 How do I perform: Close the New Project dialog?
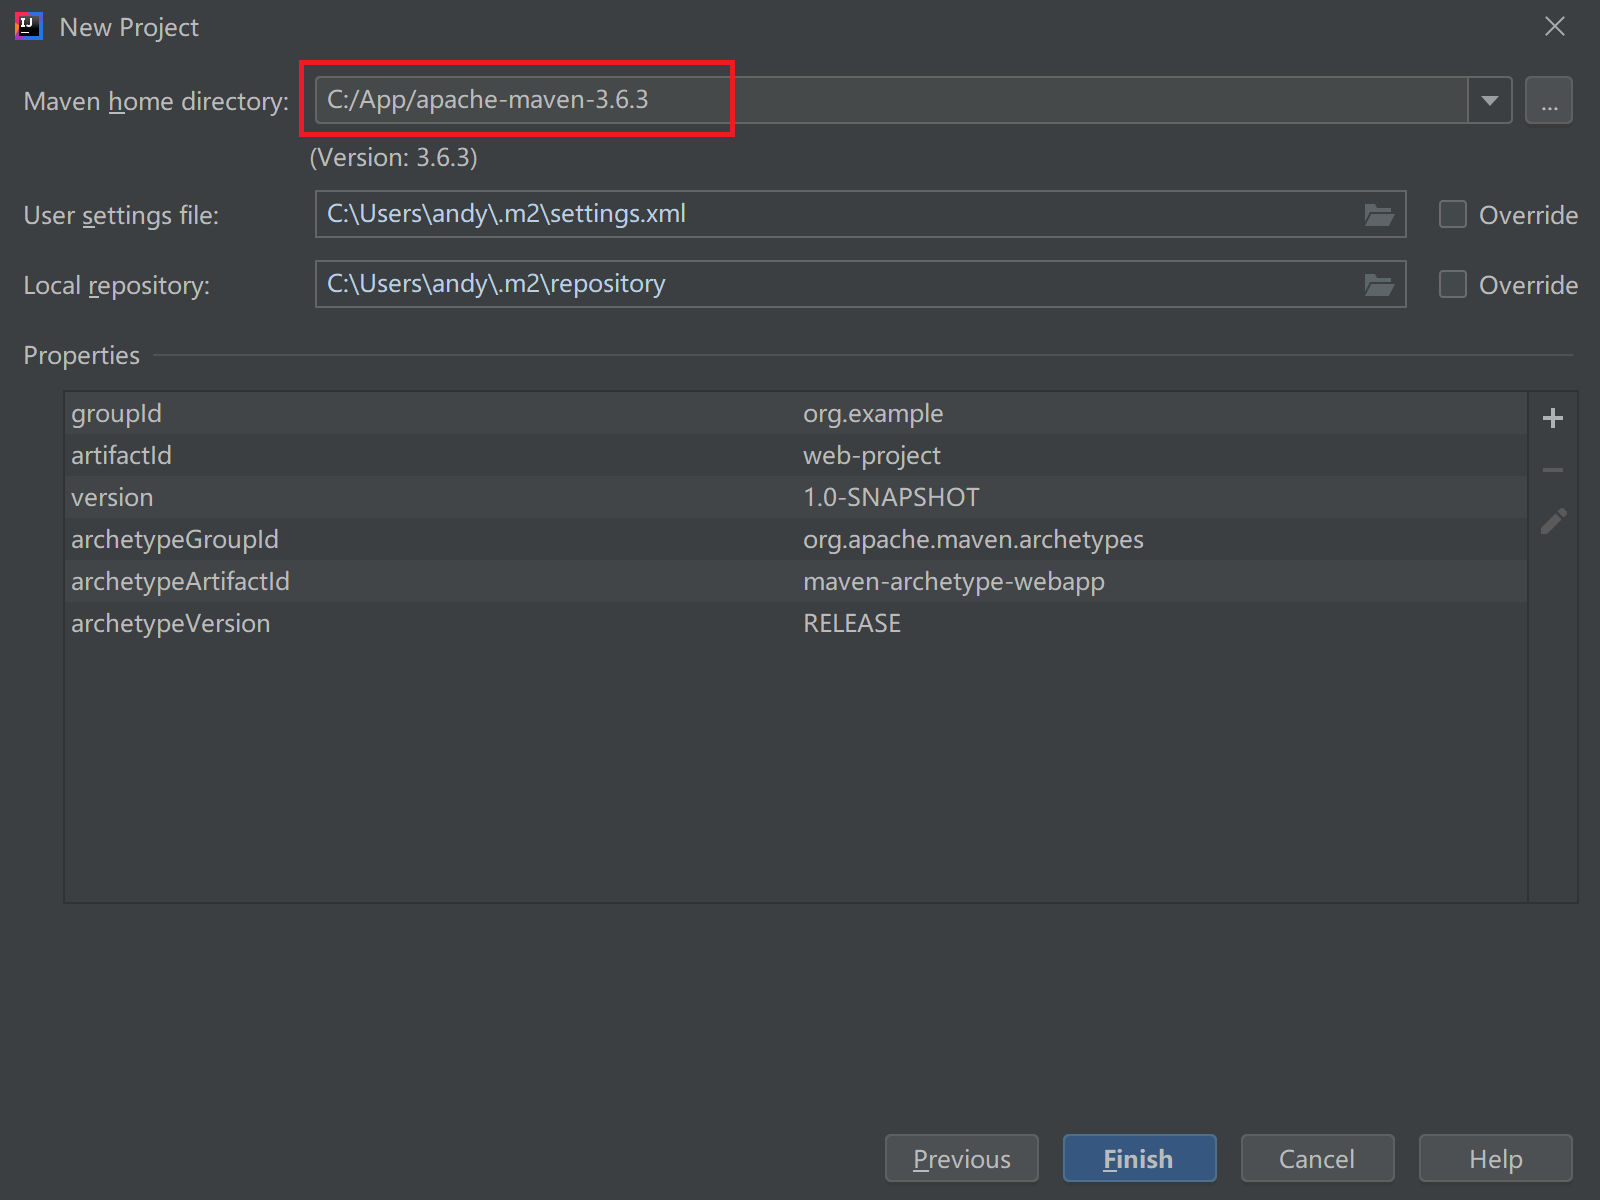1554,26
